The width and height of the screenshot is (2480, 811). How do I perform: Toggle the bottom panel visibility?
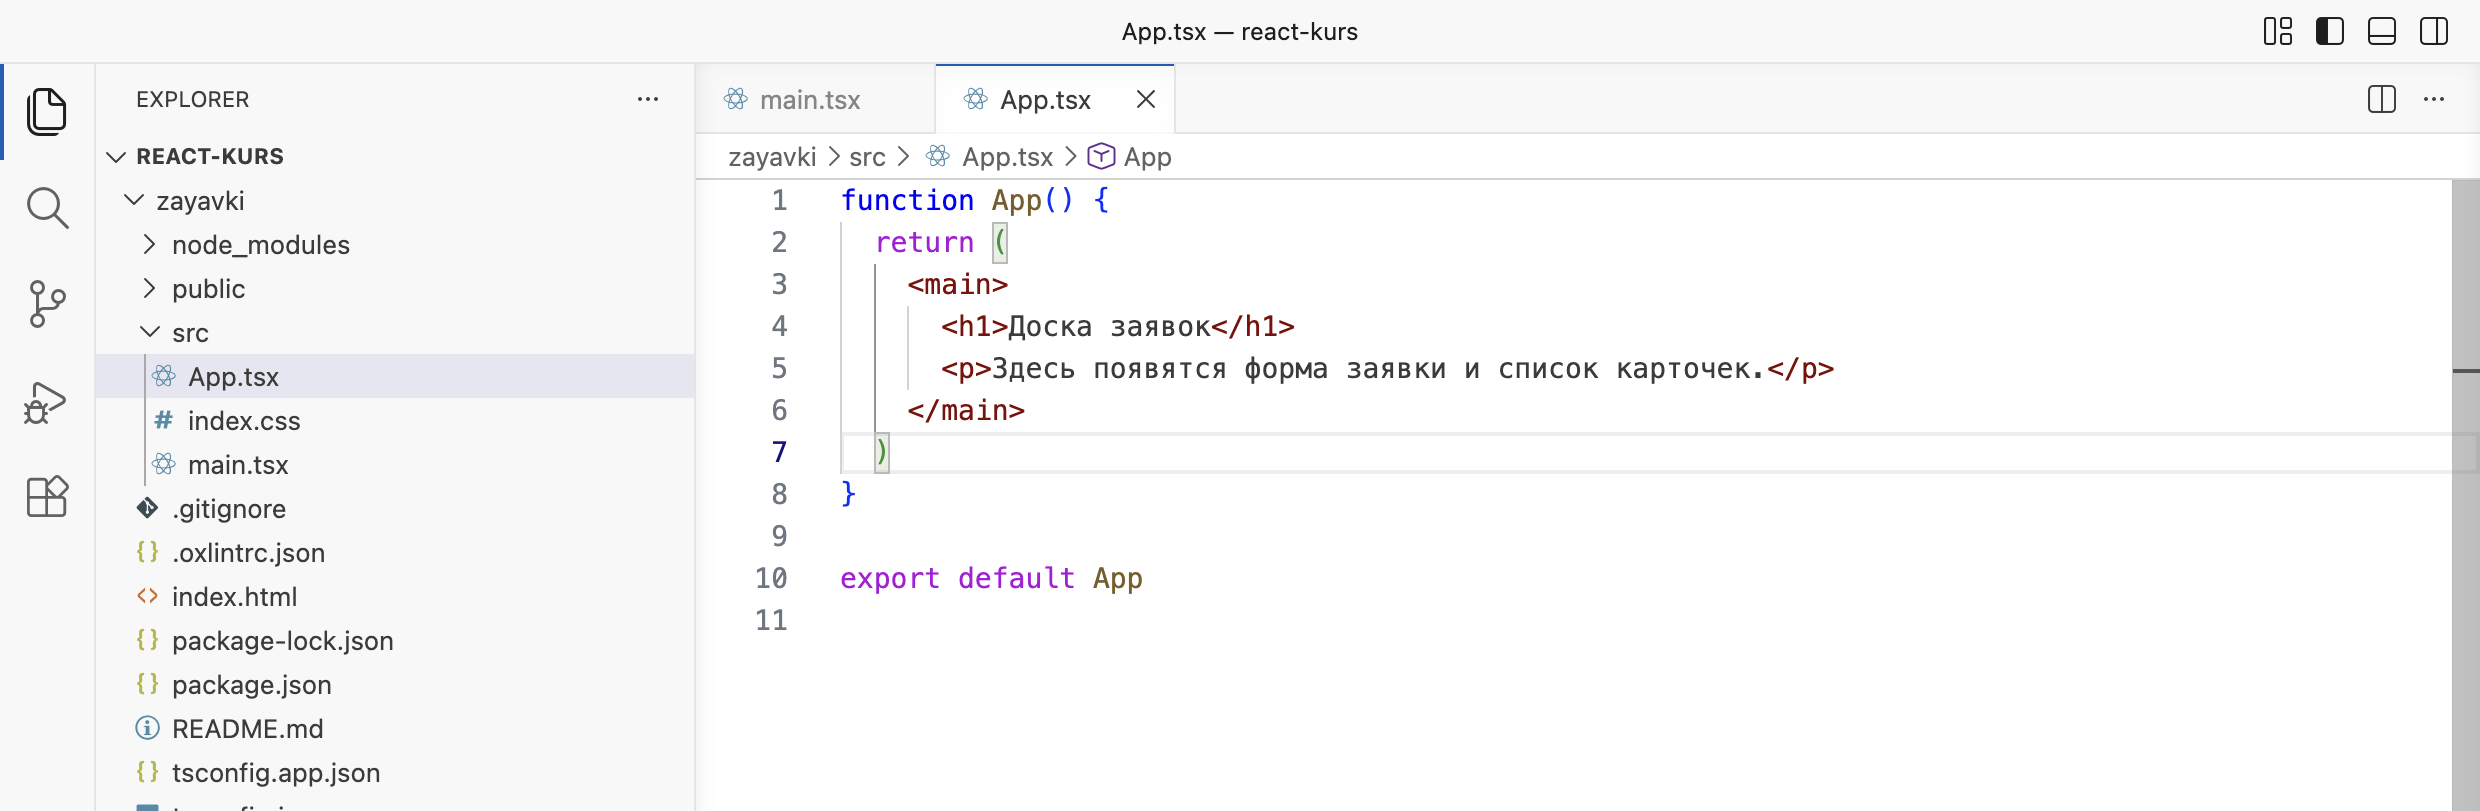point(2382,32)
